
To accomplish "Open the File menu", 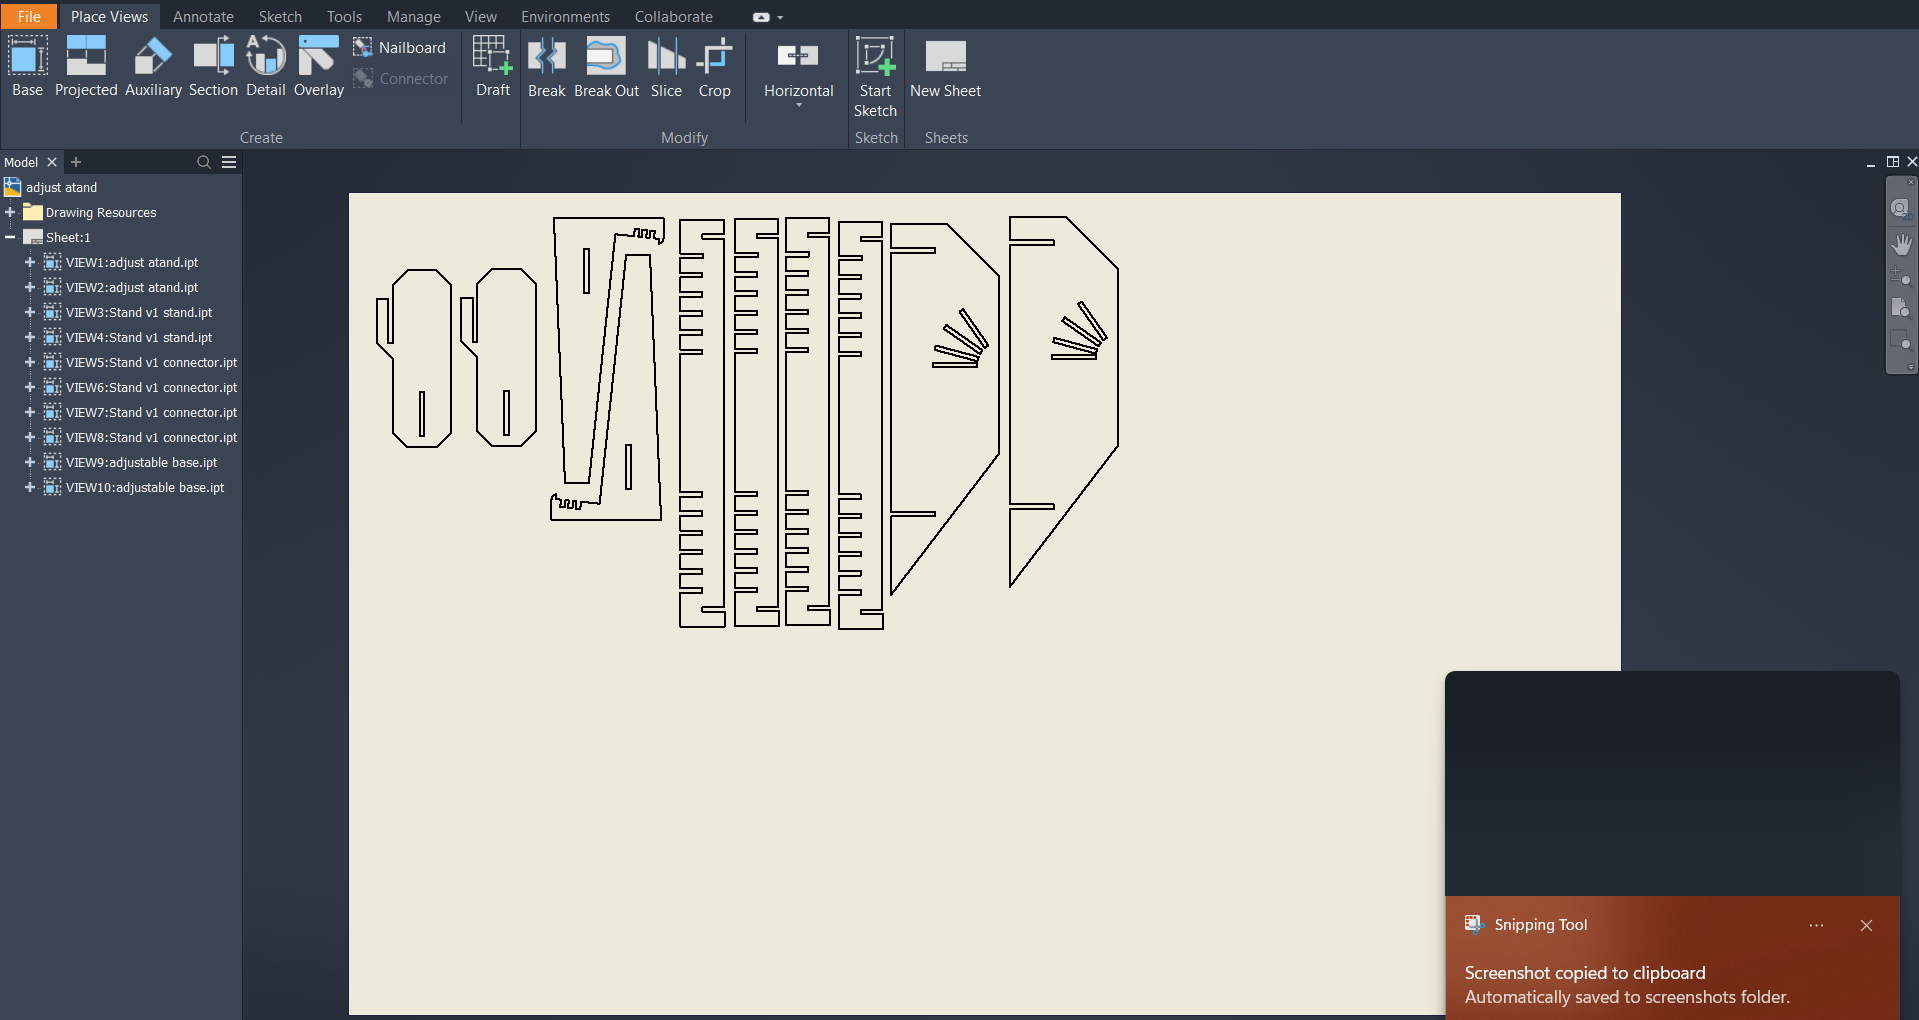I will click(x=29, y=17).
